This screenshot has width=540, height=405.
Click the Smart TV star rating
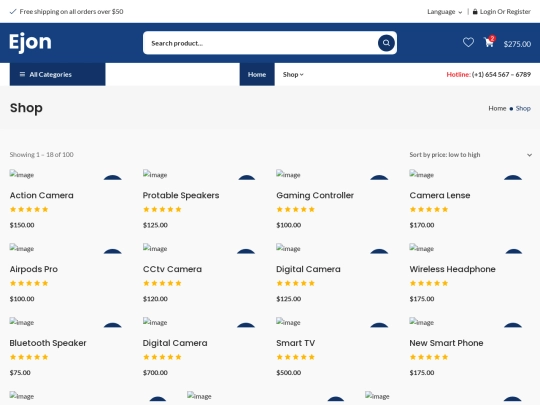295,357
